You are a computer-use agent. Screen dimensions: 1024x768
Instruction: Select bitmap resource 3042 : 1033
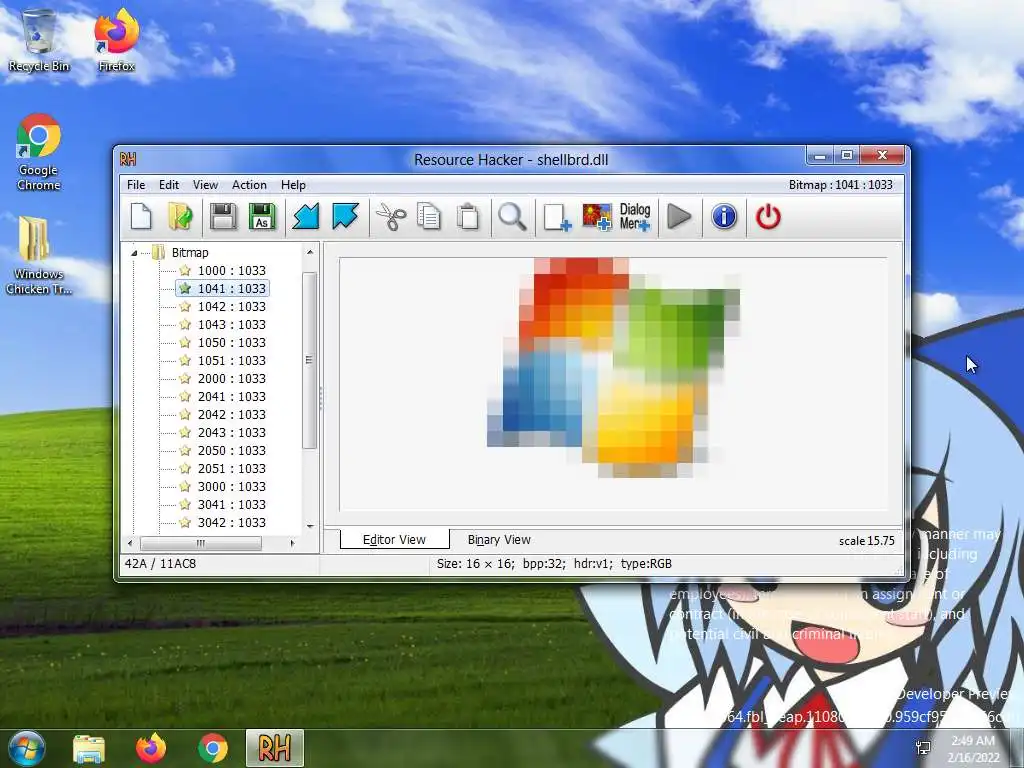pos(231,522)
